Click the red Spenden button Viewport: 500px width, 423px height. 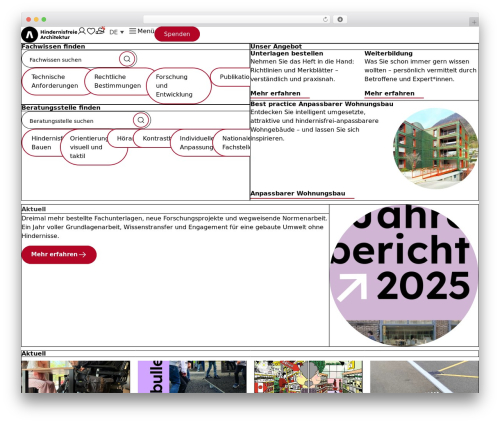[x=177, y=34]
